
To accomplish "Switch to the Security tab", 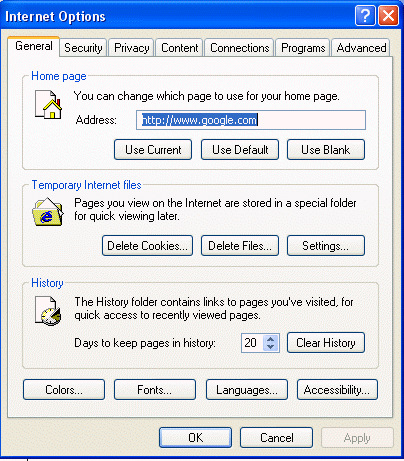I will click(83, 48).
